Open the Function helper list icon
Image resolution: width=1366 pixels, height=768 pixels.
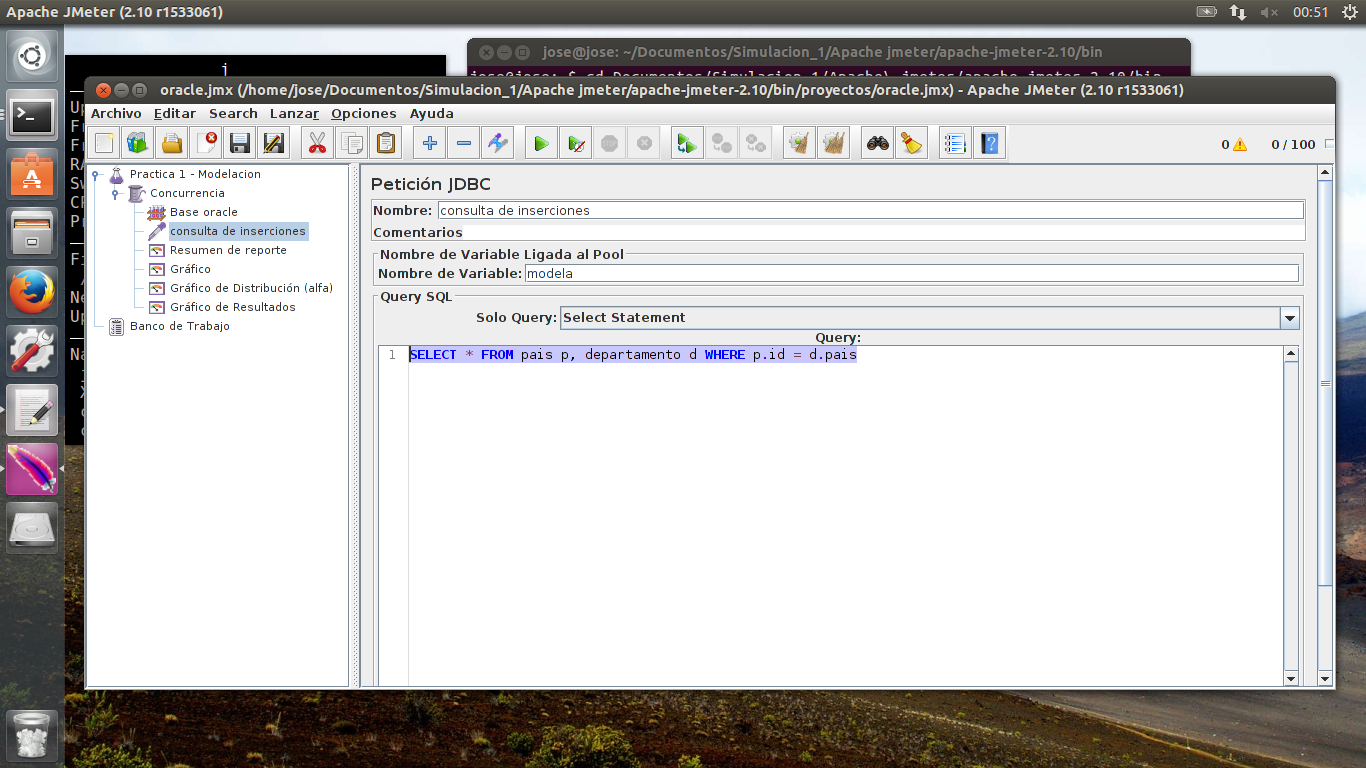(956, 143)
